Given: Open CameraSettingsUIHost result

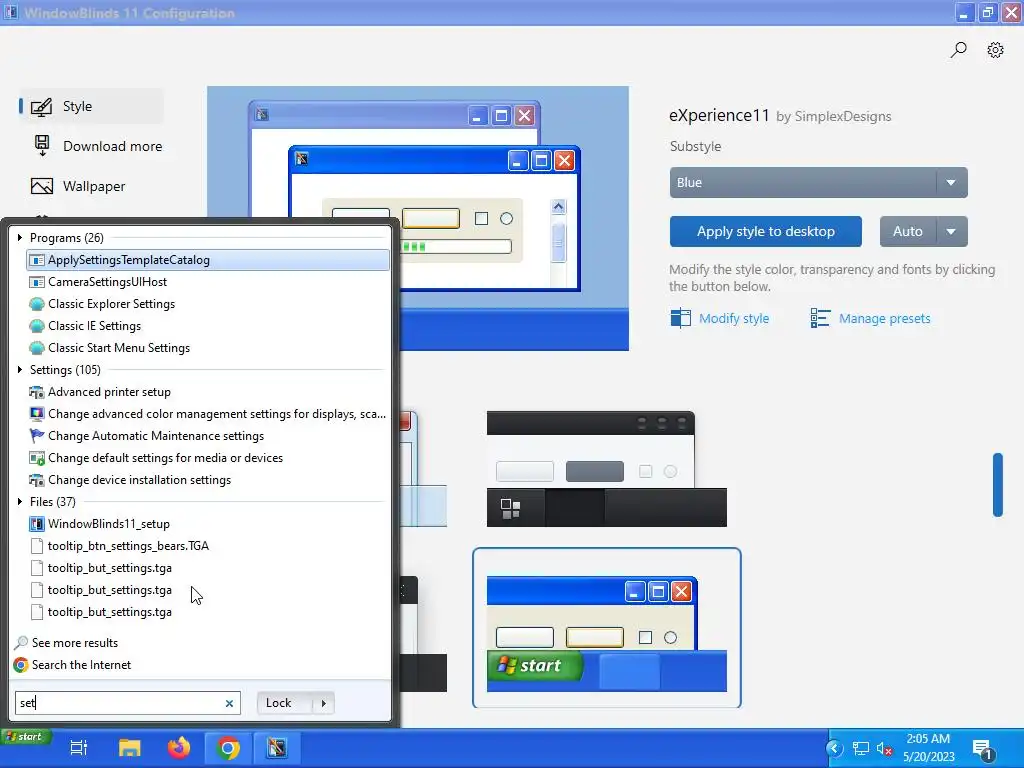Looking at the screenshot, I should pos(208,282).
